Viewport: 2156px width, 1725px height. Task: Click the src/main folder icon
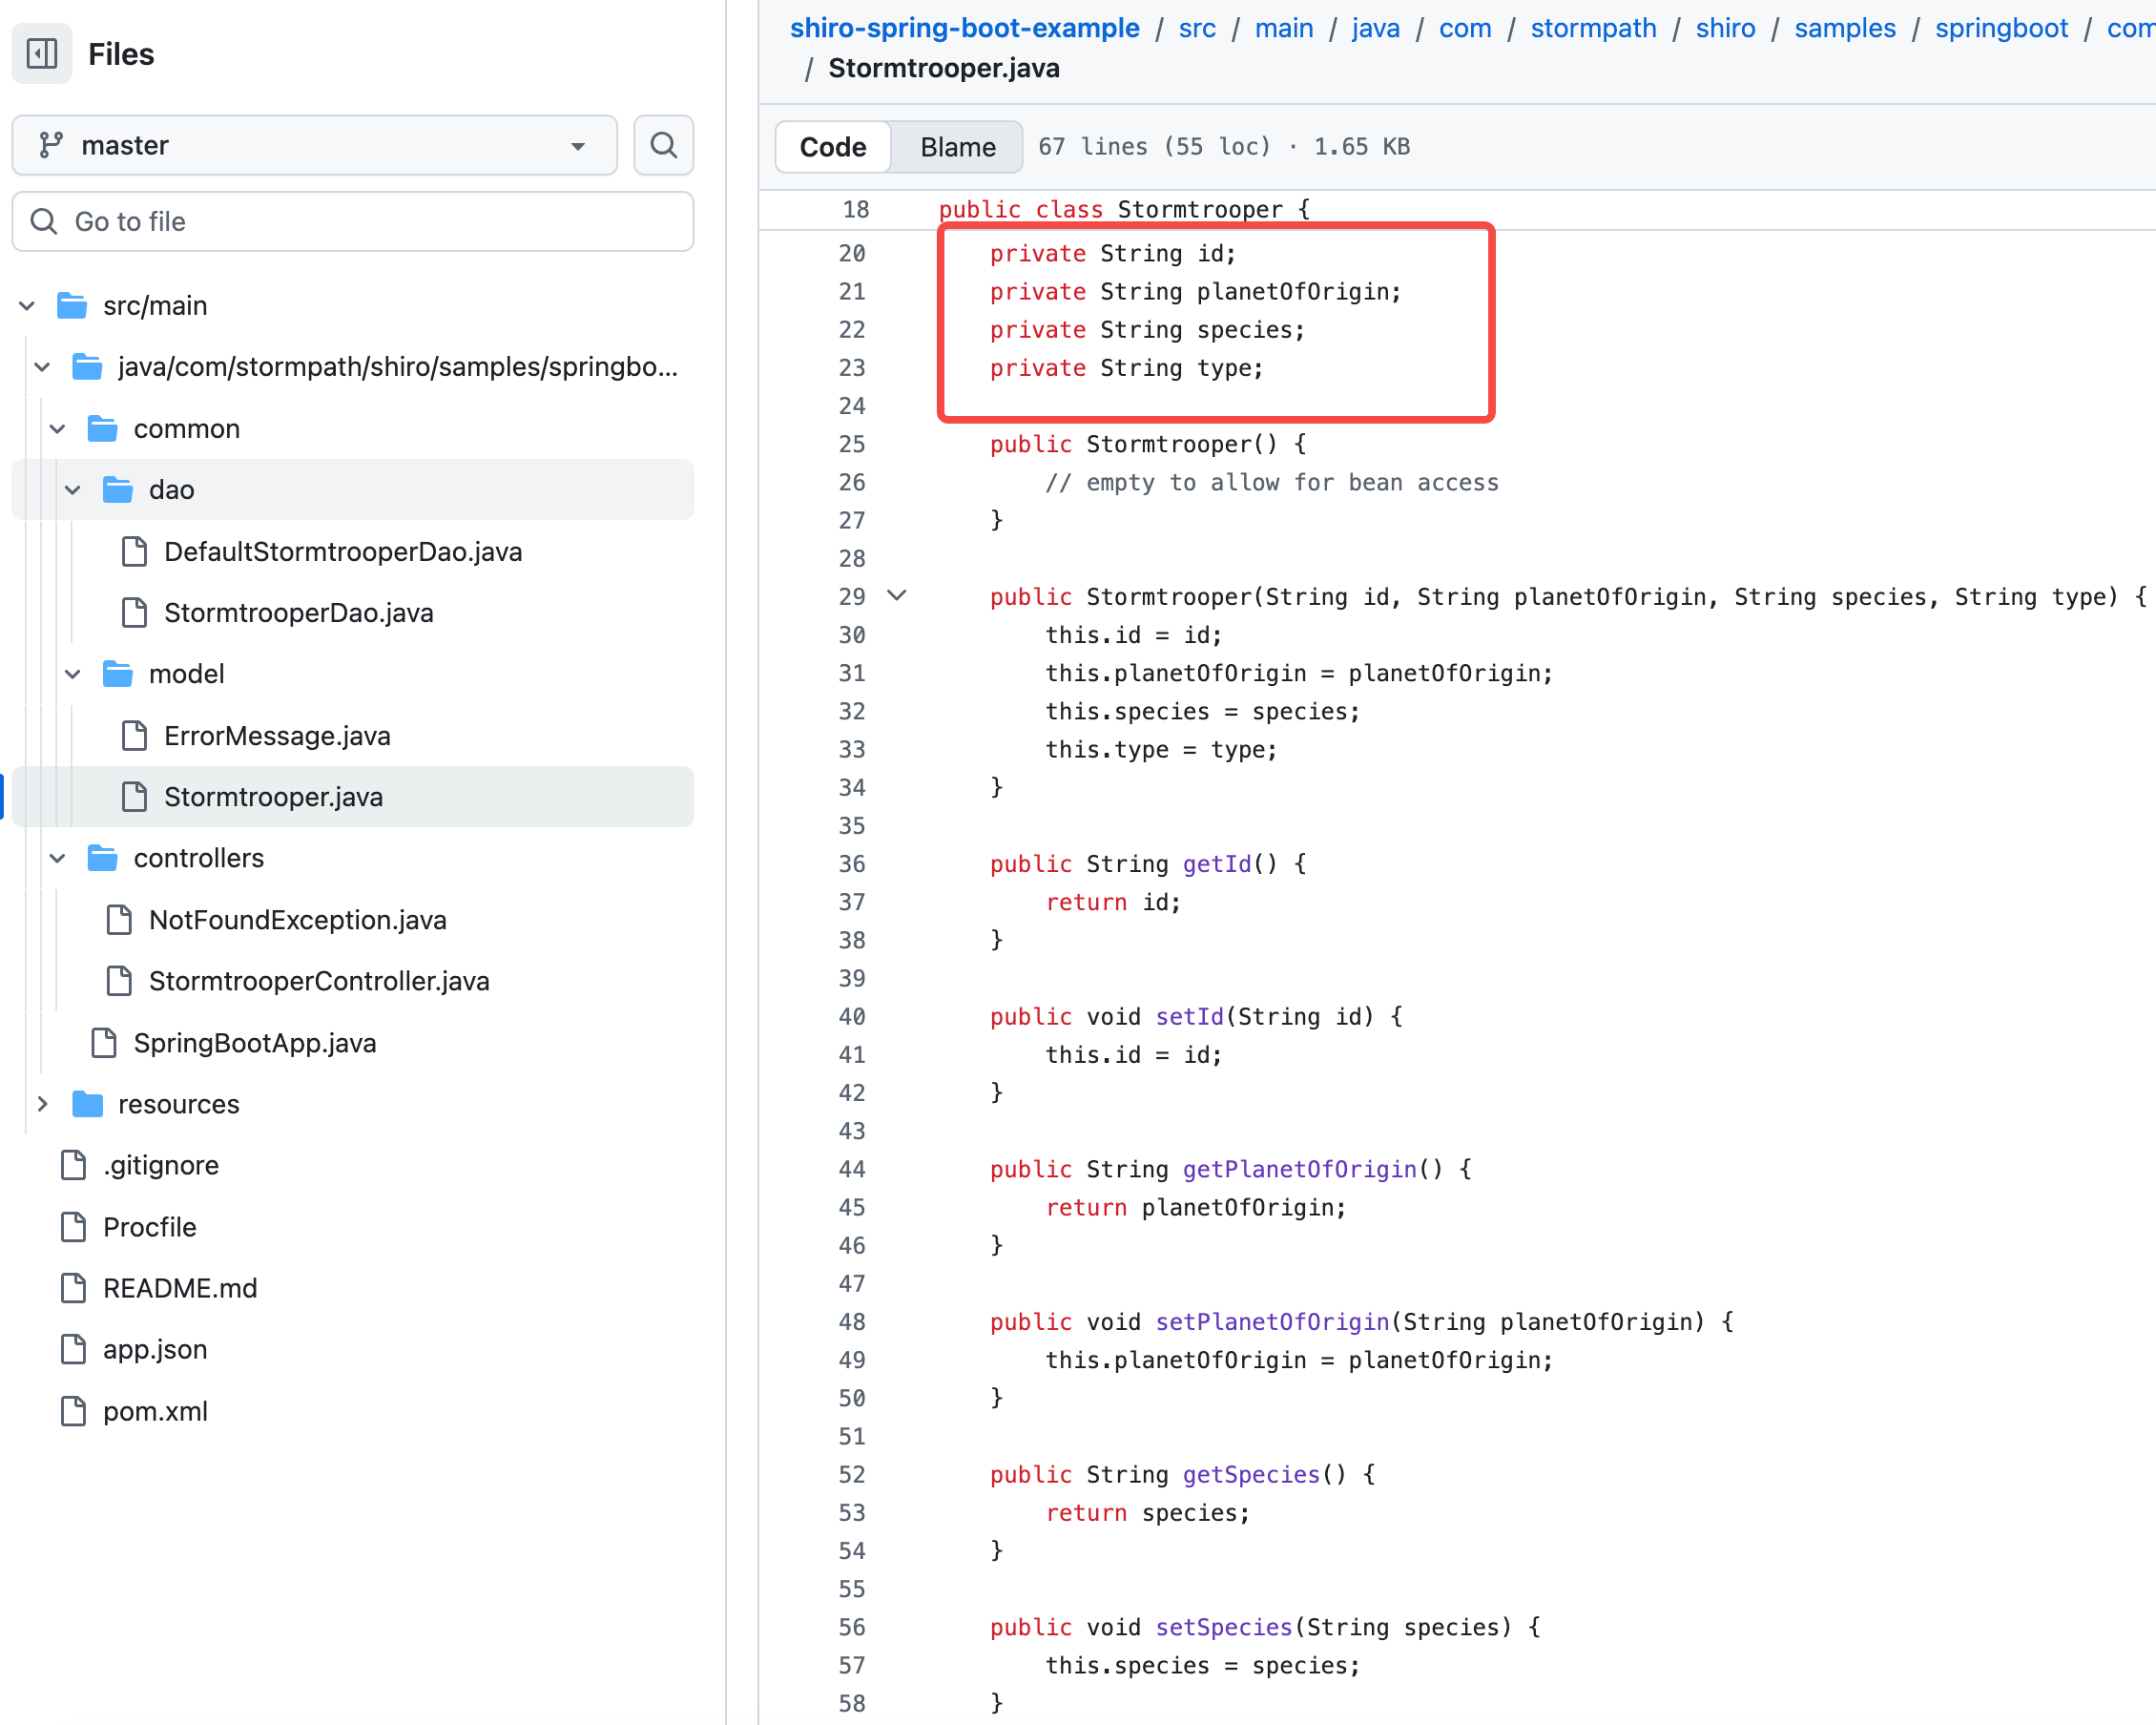click(72, 306)
